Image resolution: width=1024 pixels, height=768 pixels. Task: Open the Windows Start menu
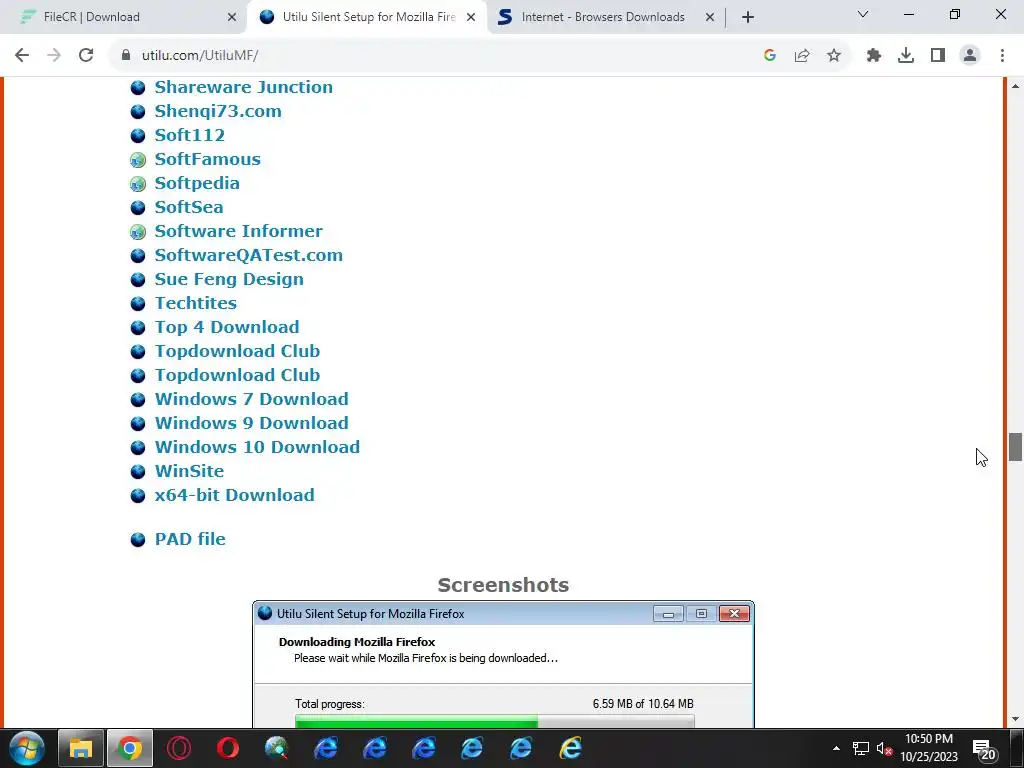click(x=27, y=748)
